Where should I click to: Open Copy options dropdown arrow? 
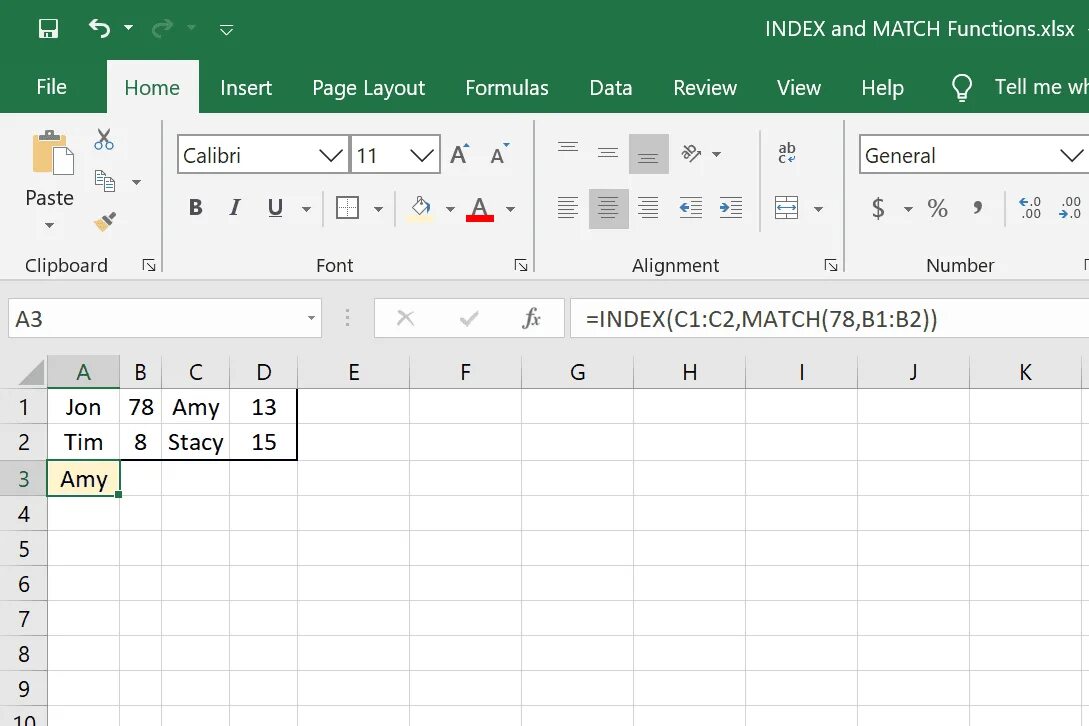pyautogui.click(x=136, y=182)
